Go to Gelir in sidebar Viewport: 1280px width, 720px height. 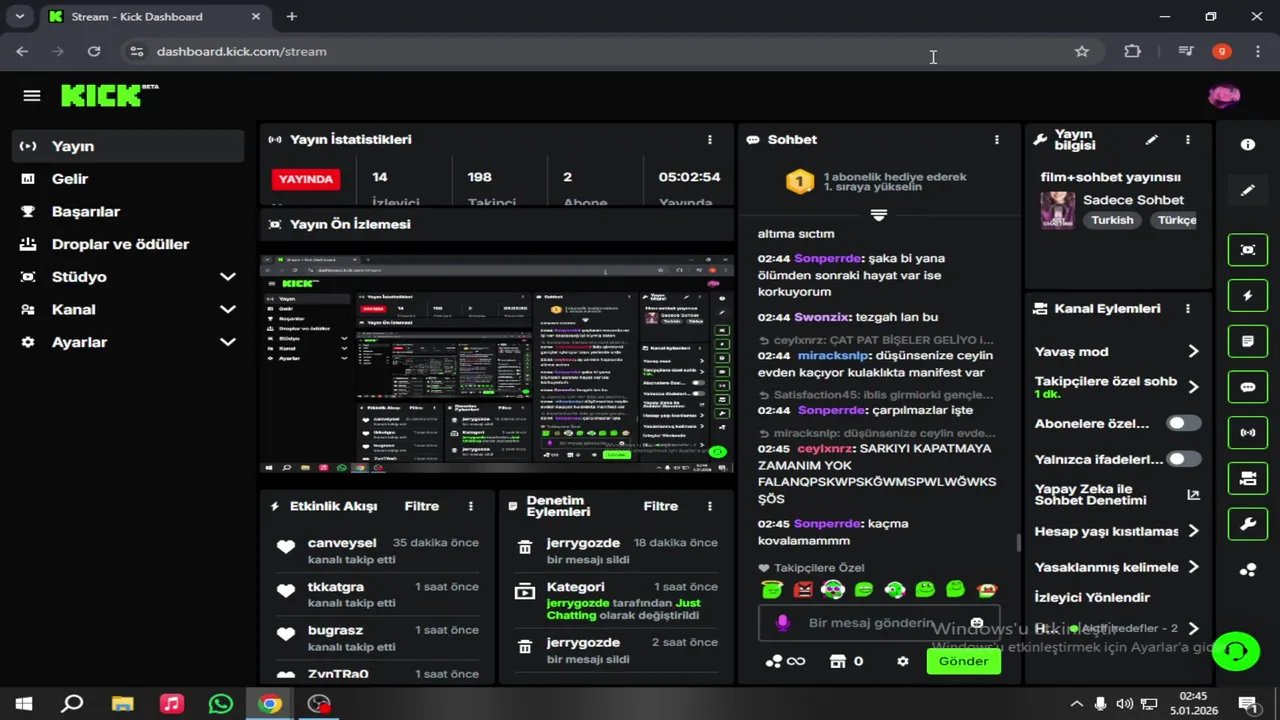coord(130,179)
